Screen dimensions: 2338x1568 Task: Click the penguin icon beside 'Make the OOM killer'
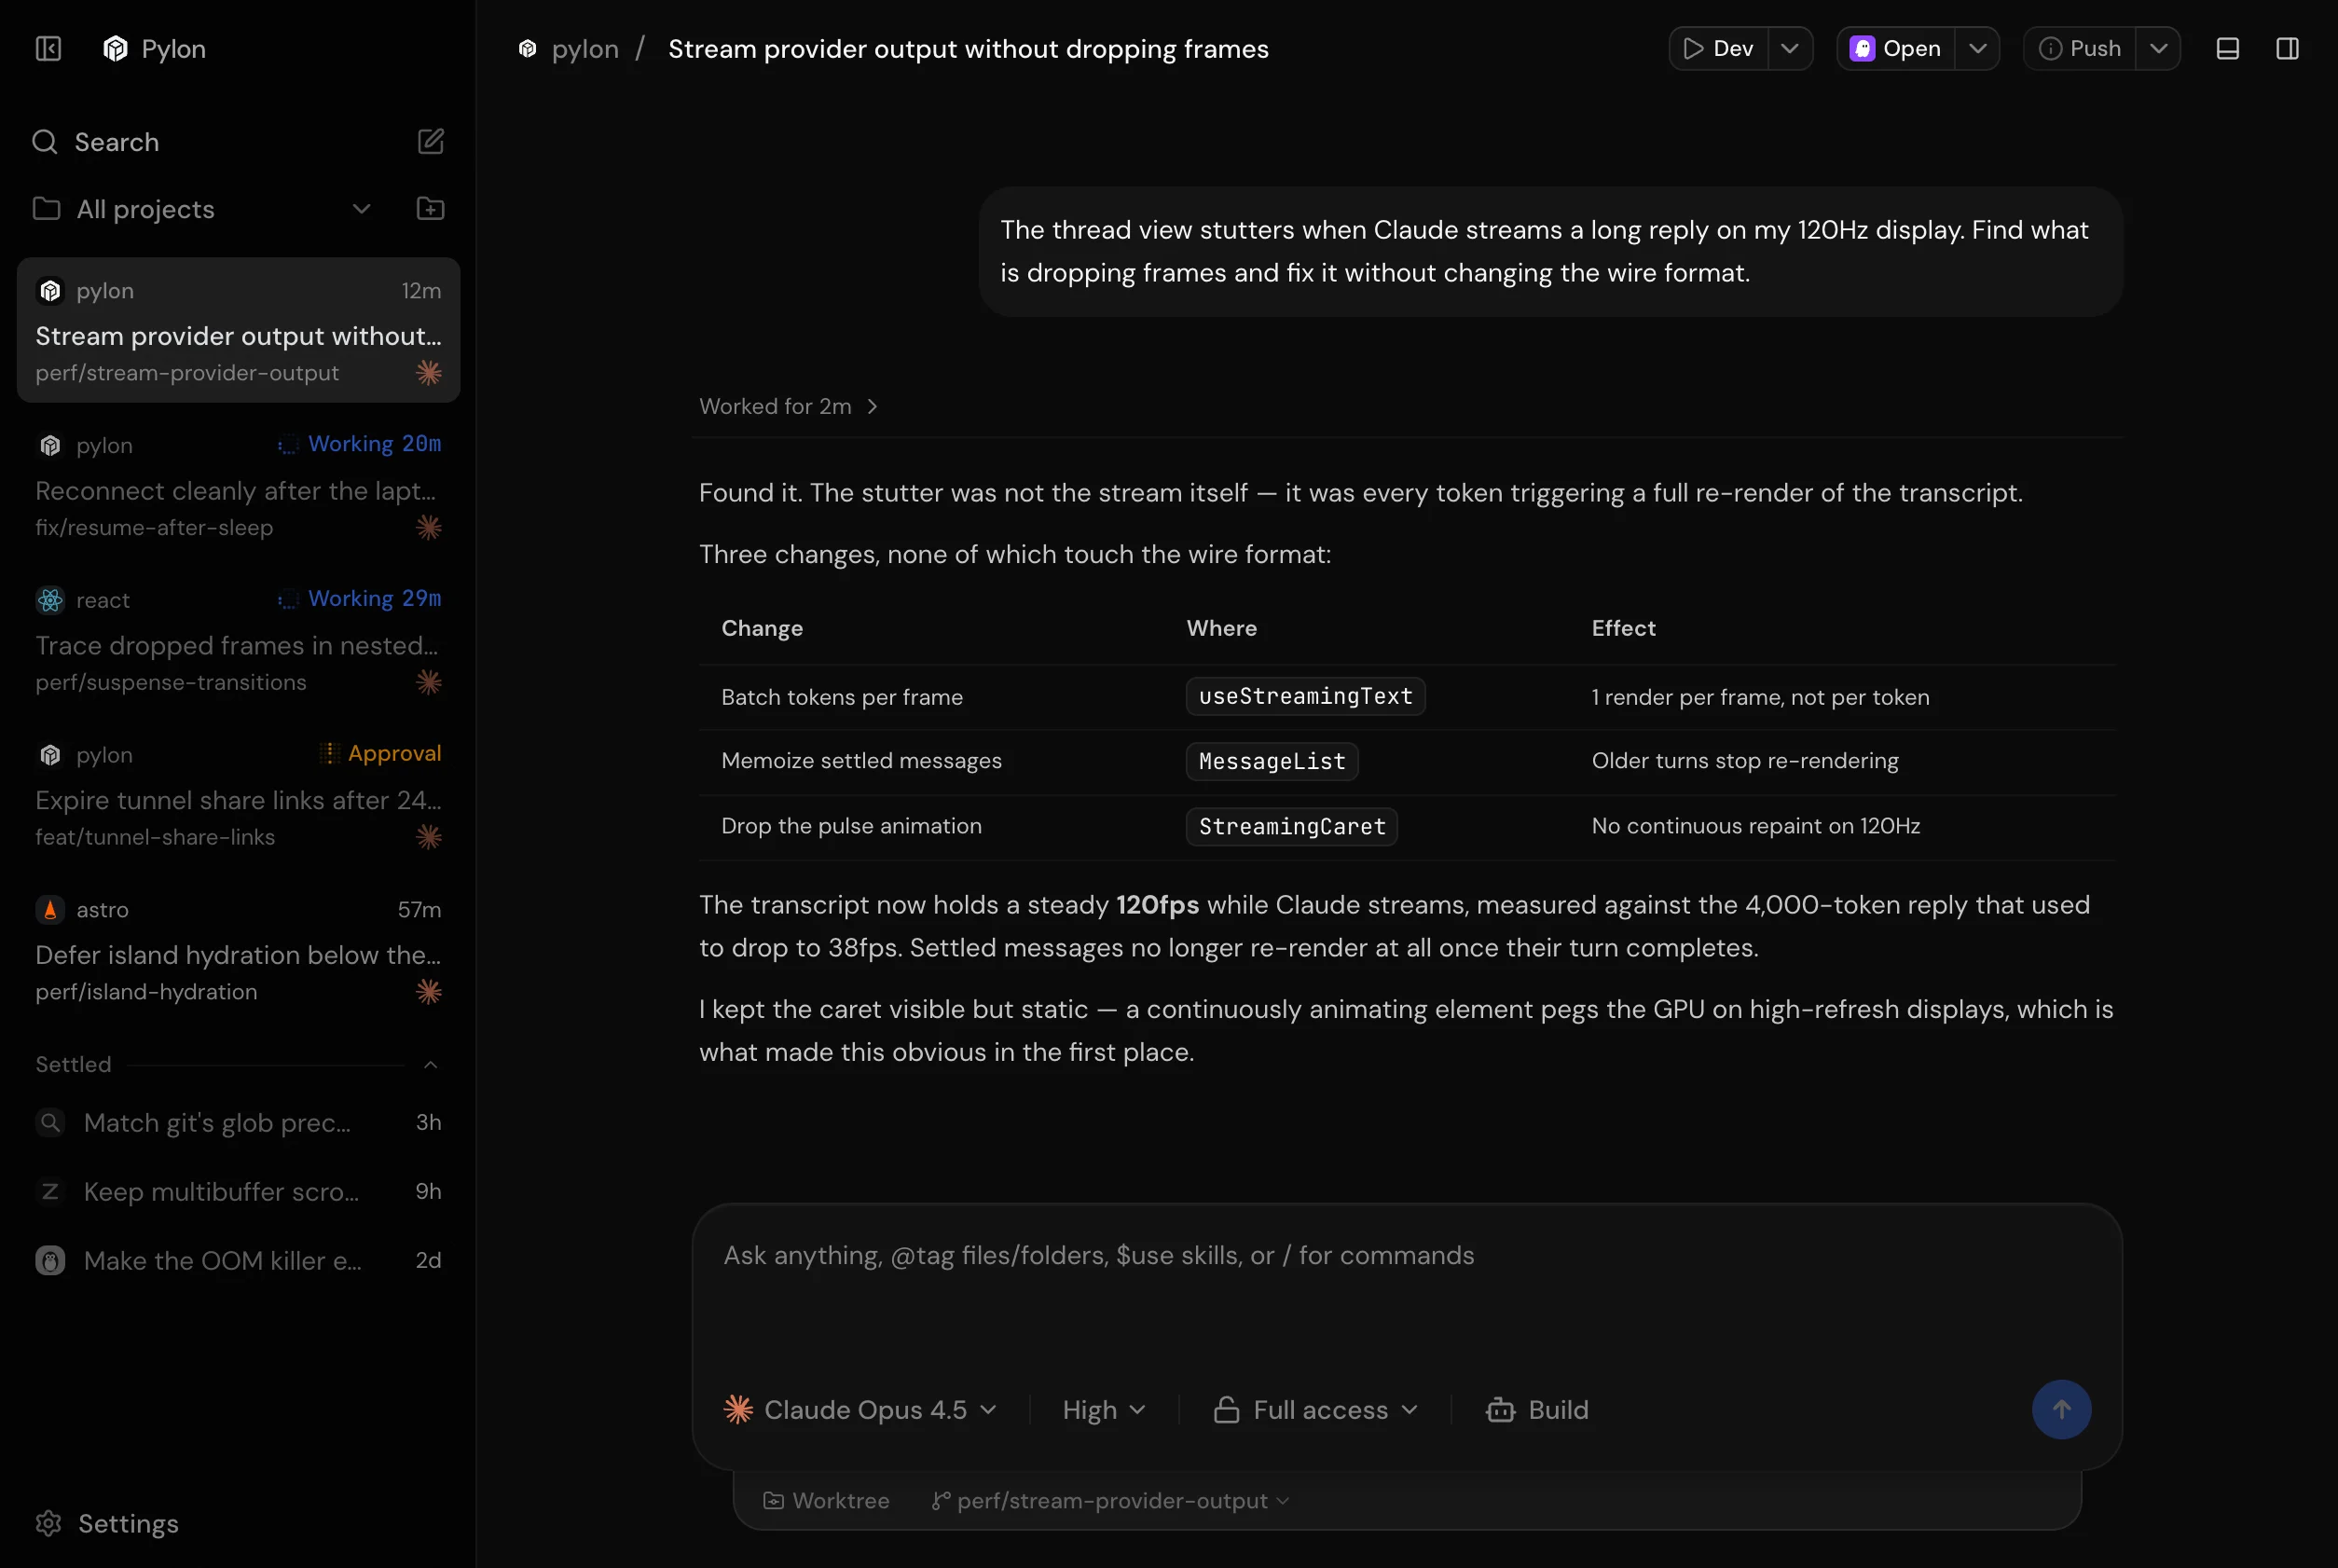pyautogui.click(x=50, y=1261)
